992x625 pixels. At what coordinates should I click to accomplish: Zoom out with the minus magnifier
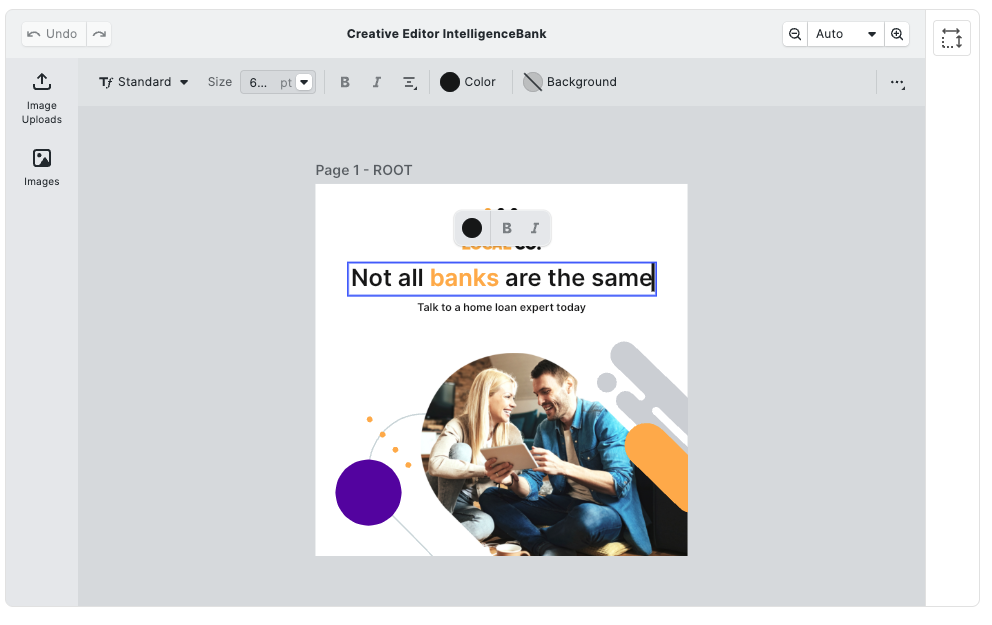point(795,34)
